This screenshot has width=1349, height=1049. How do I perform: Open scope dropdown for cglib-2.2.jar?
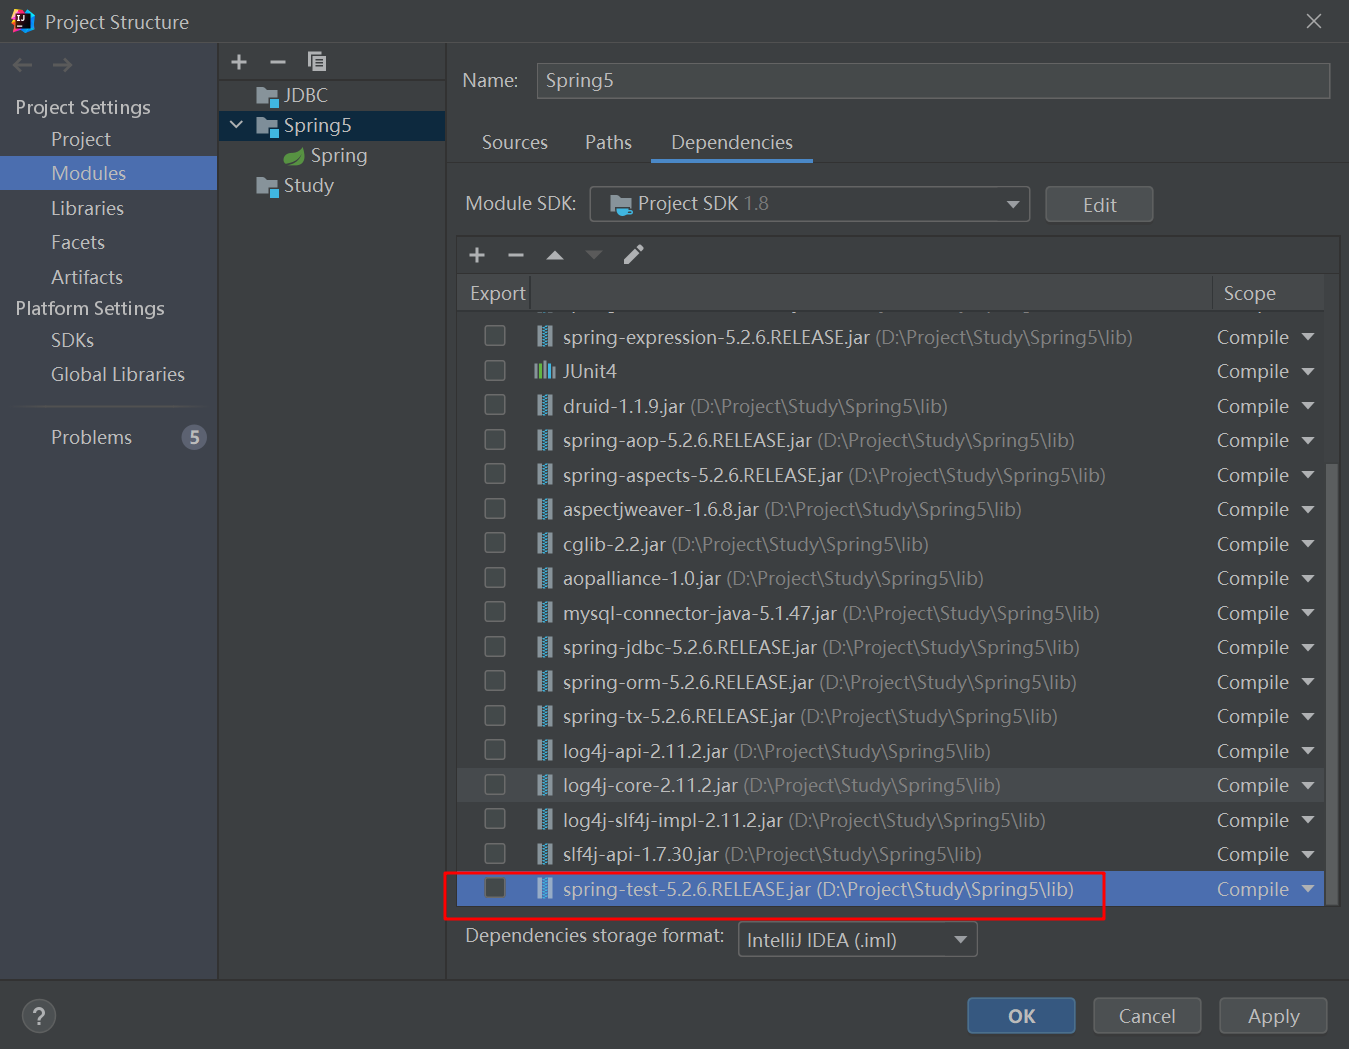click(x=1265, y=544)
